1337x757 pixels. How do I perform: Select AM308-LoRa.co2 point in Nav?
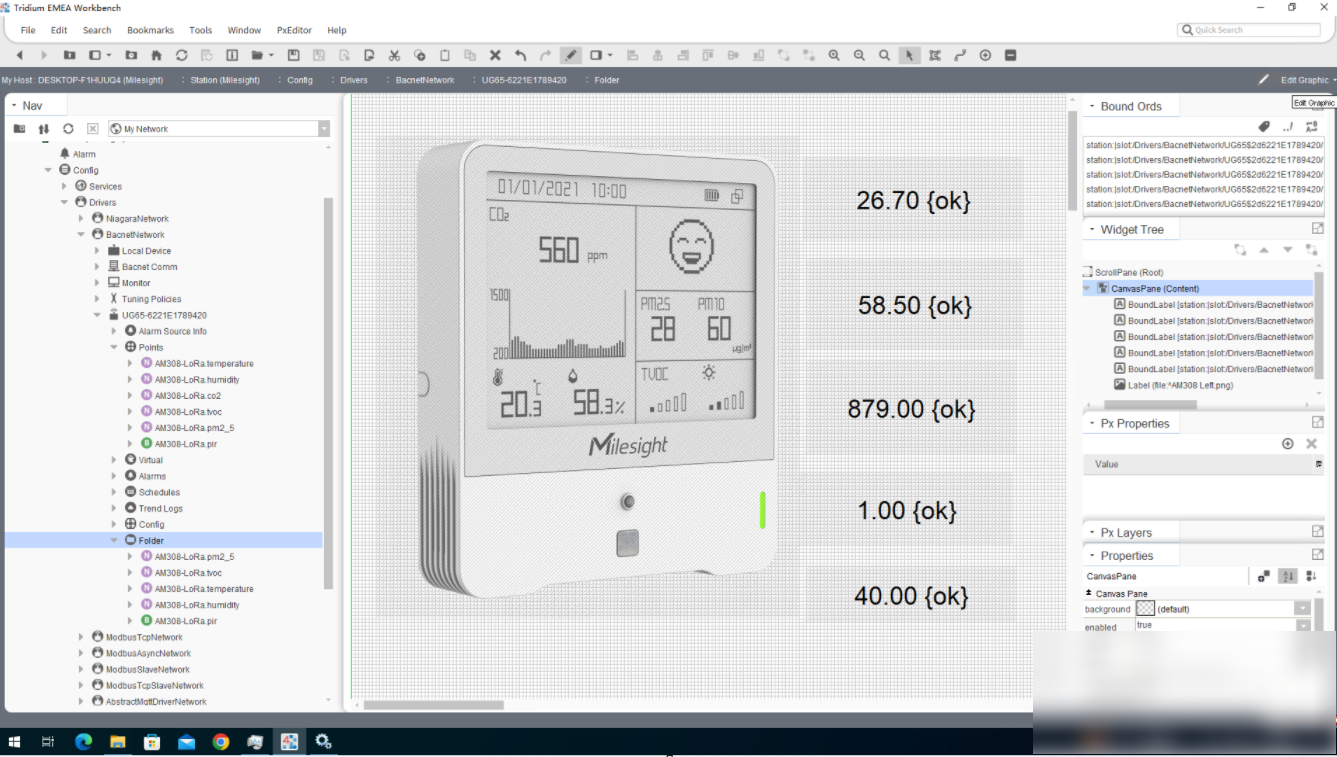pyautogui.click(x=187, y=395)
